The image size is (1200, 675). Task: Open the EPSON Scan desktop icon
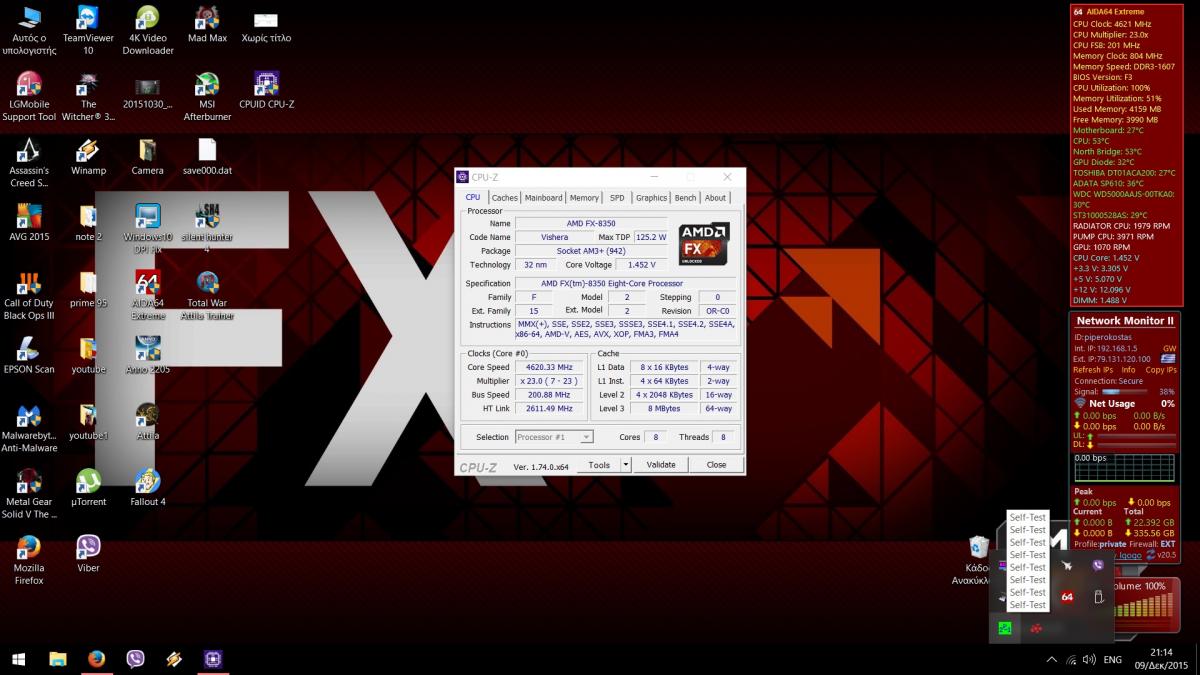point(29,354)
